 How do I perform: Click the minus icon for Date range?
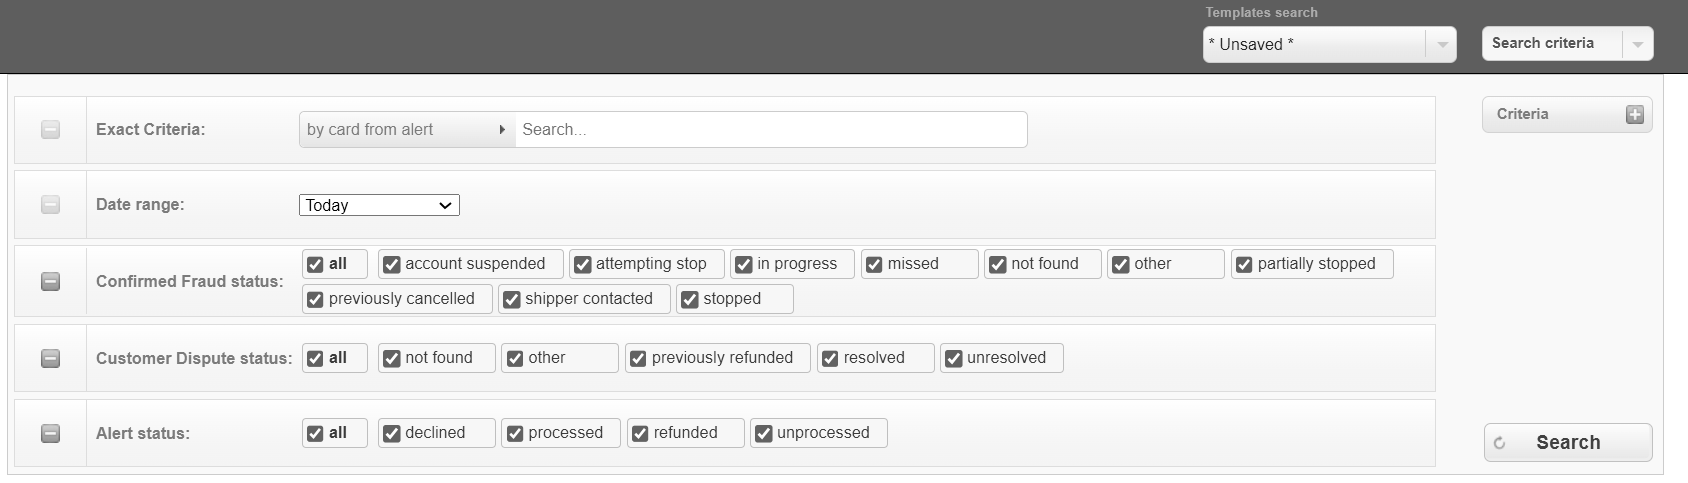click(x=50, y=205)
